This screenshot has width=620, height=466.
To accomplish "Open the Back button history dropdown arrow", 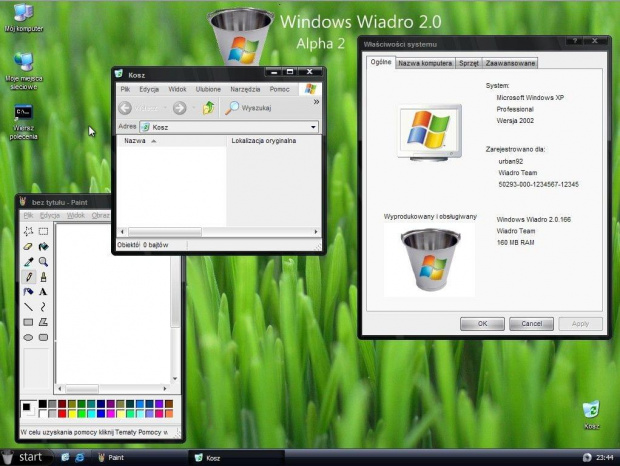I will (165, 108).
